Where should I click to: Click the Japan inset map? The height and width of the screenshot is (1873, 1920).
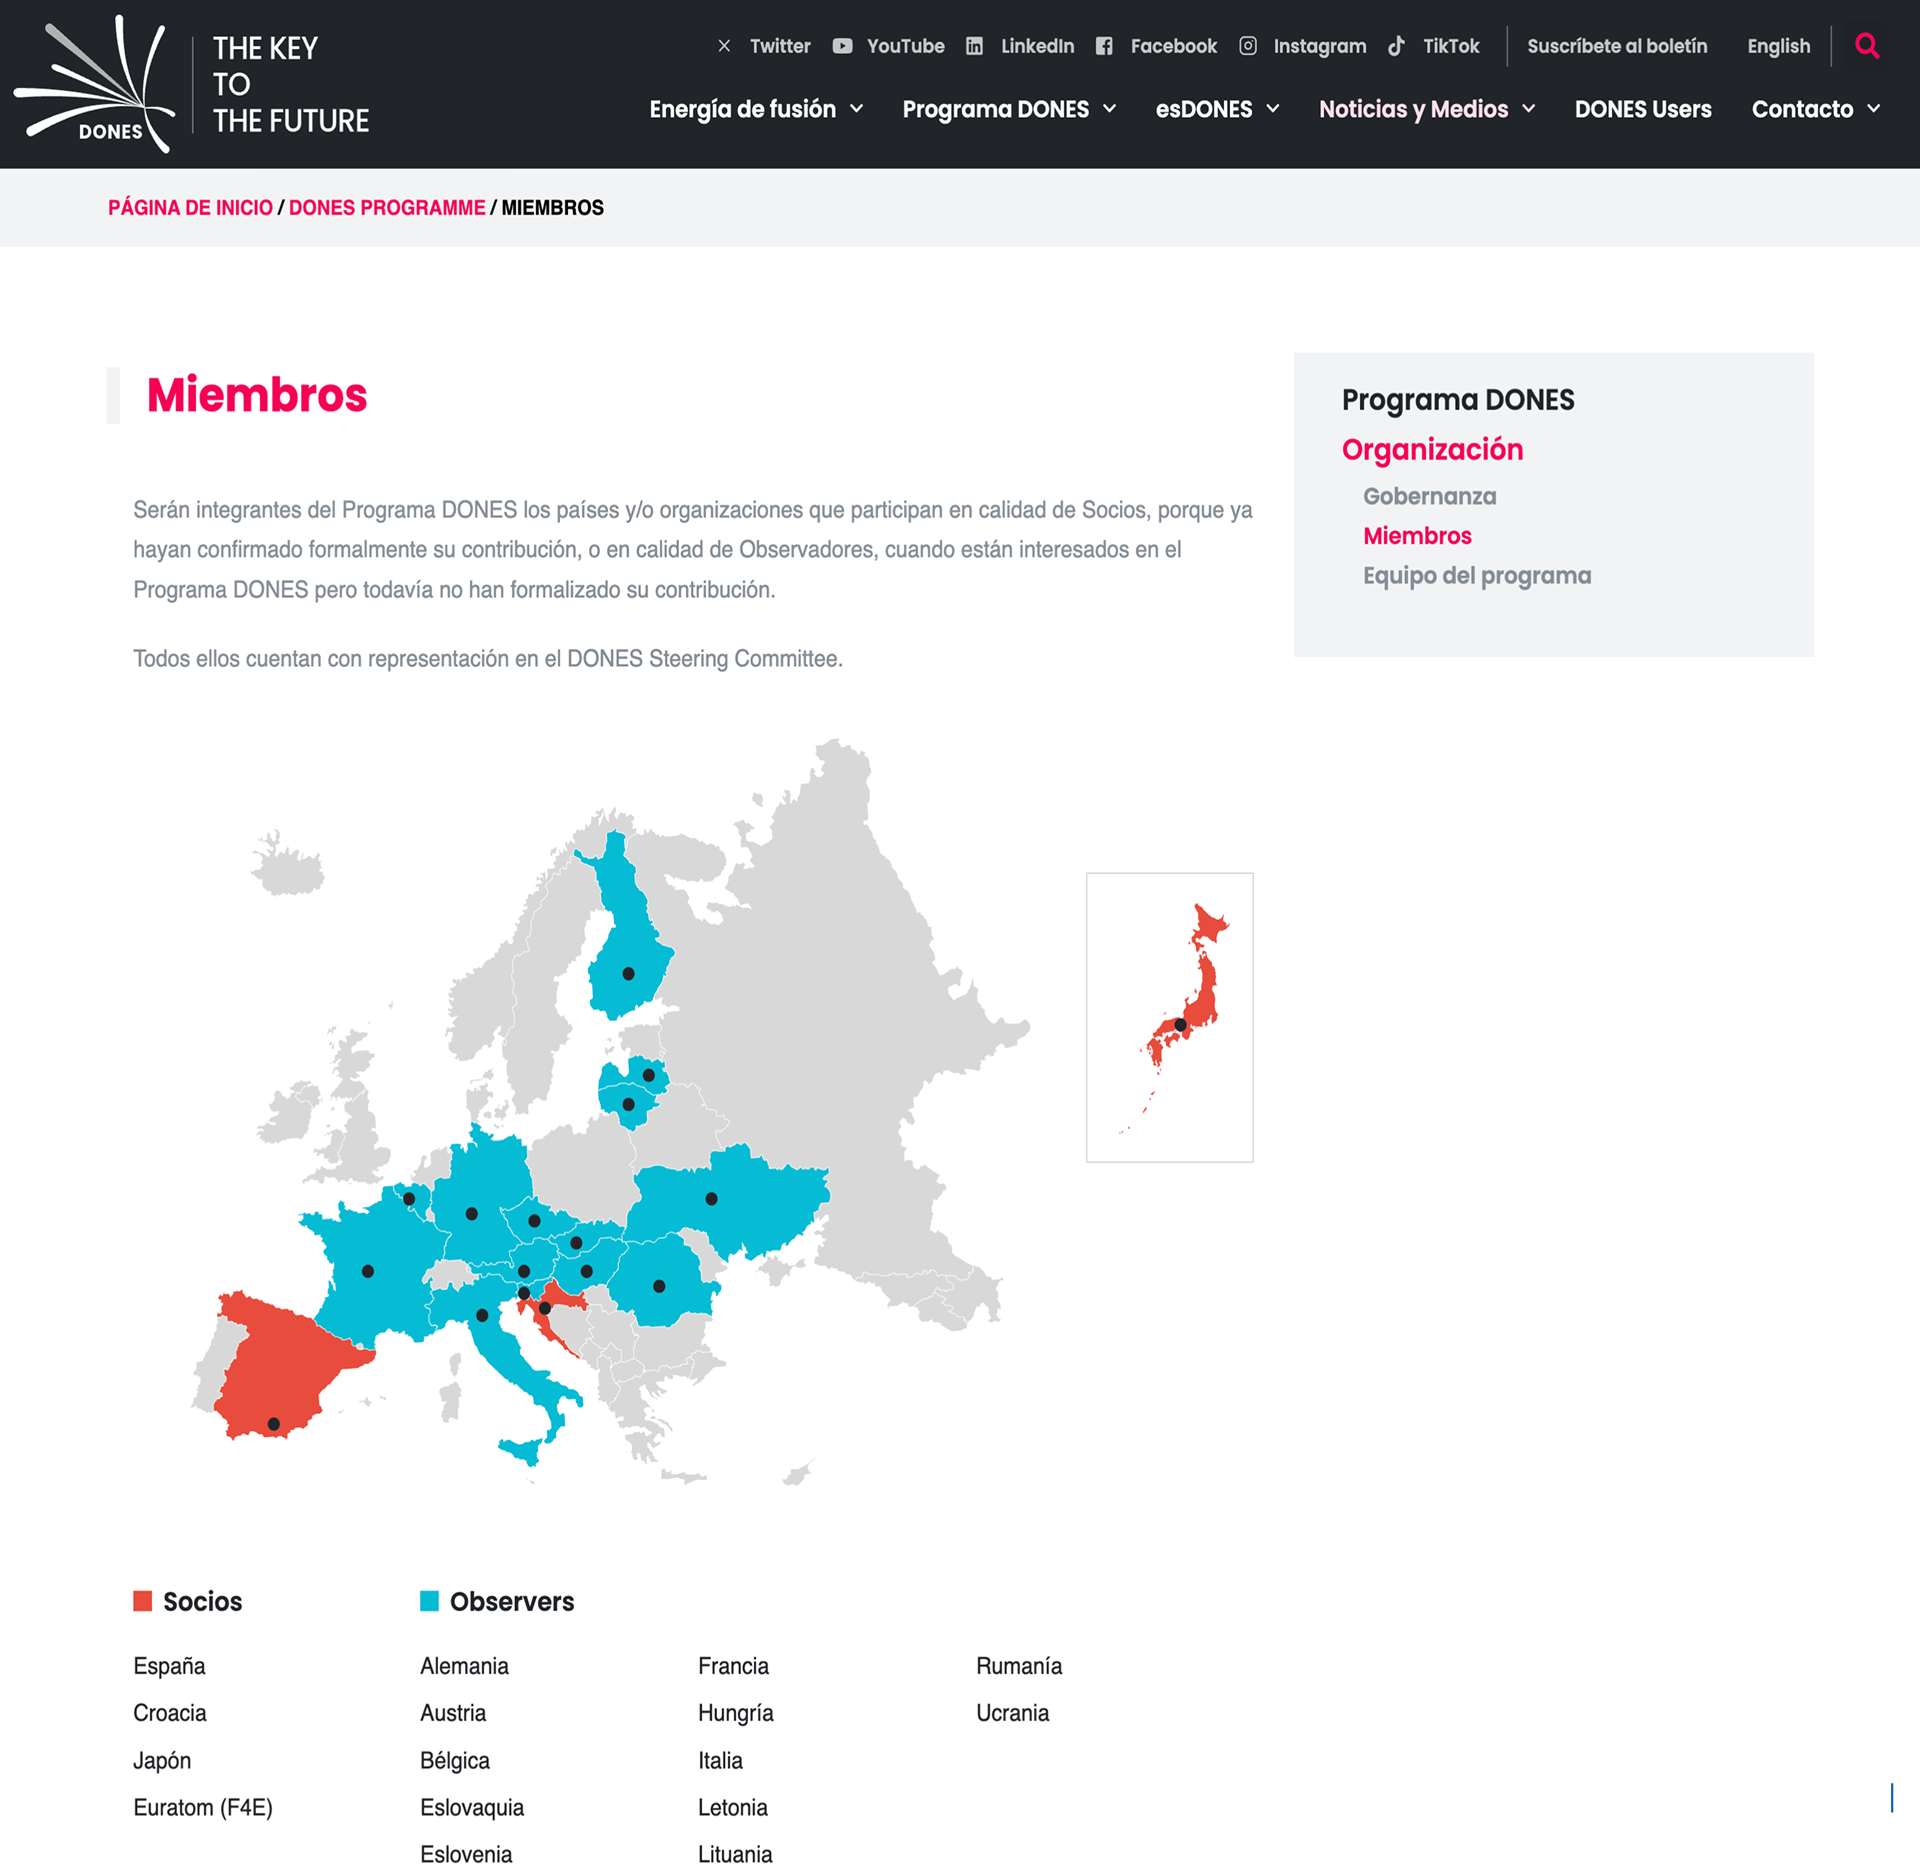(x=1169, y=1017)
